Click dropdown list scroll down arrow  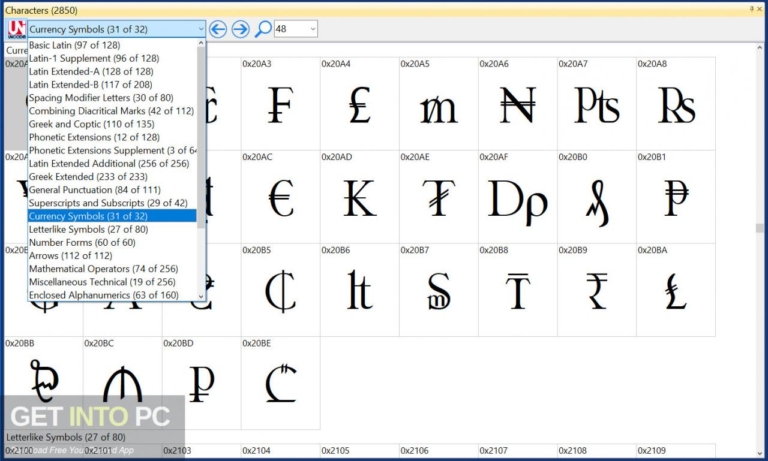(201, 296)
